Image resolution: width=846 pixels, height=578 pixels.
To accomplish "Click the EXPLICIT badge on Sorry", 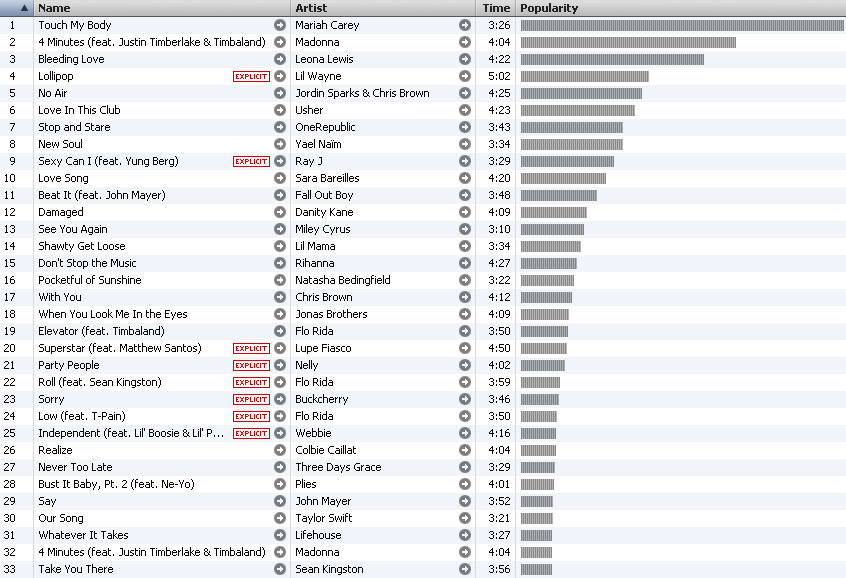I will 251,399.
